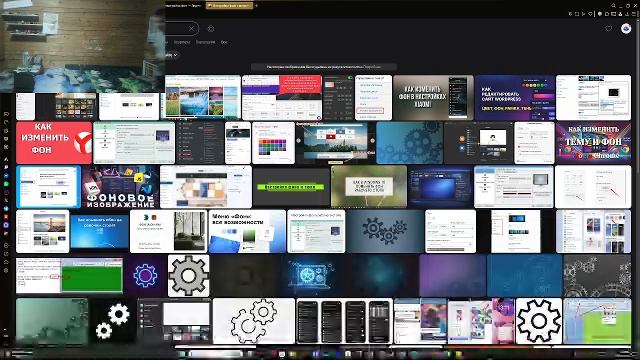The width and height of the screenshot is (640, 360).
Task: Select the highlighted yellow browser tab
Action: click(229, 6)
